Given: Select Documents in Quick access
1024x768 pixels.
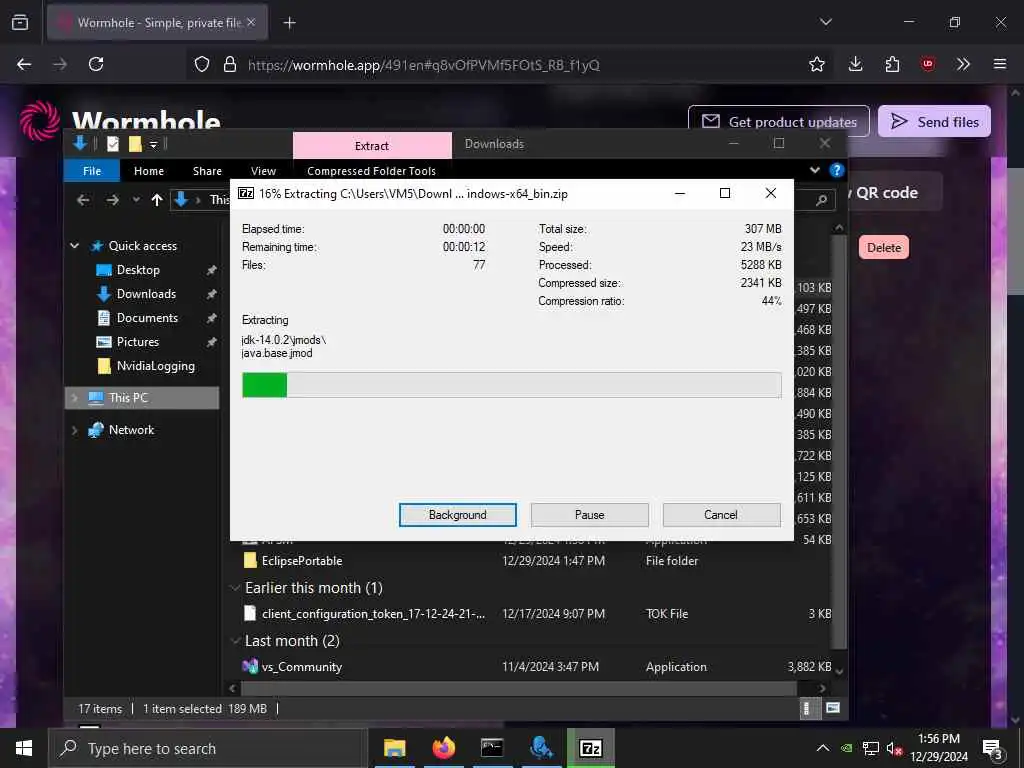Looking at the screenshot, I should pos(147,318).
